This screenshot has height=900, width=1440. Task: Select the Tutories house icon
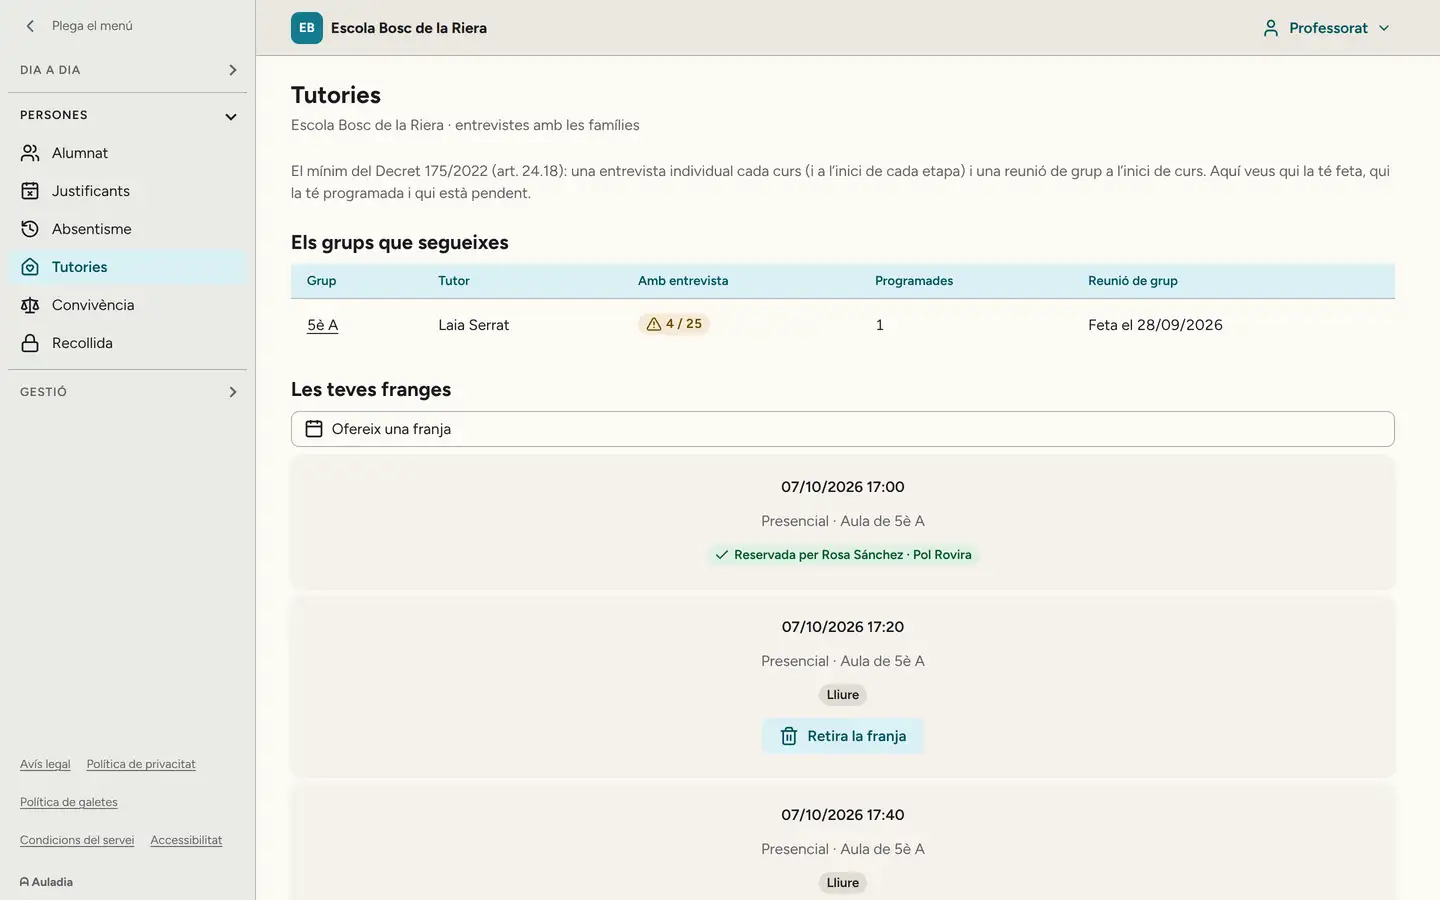coord(30,267)
